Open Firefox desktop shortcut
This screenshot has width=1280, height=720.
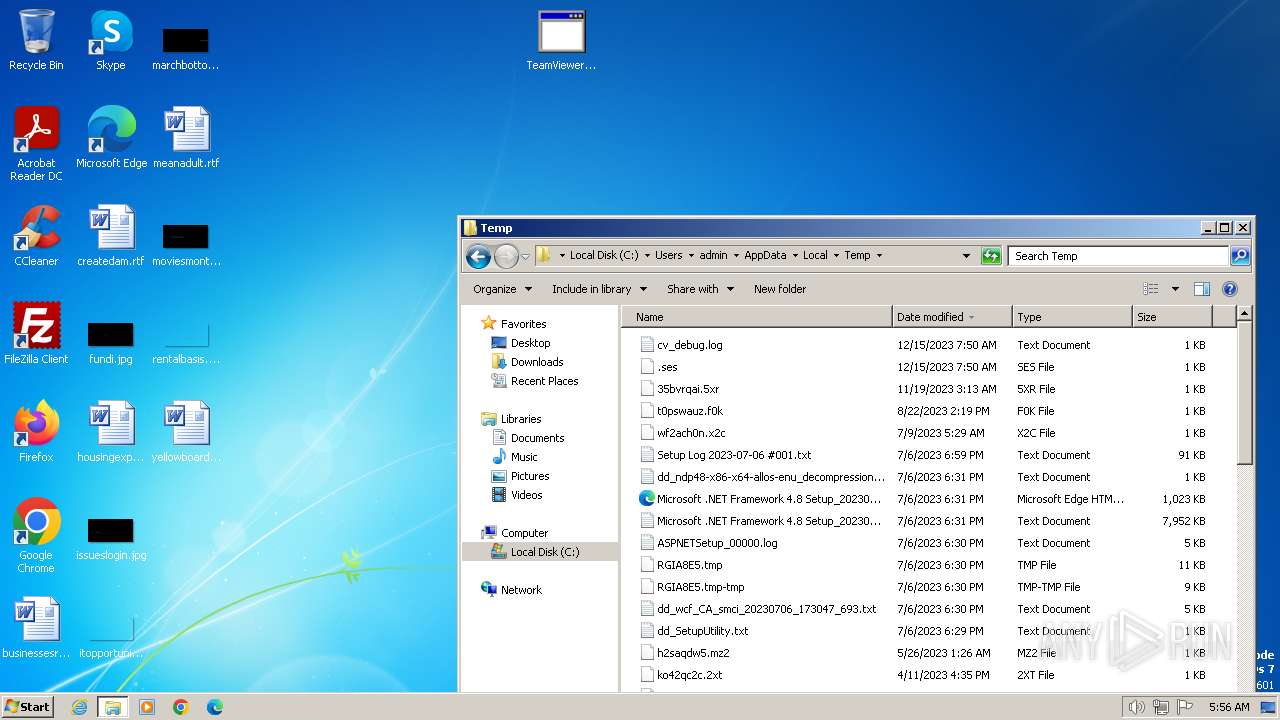point(36,432)
